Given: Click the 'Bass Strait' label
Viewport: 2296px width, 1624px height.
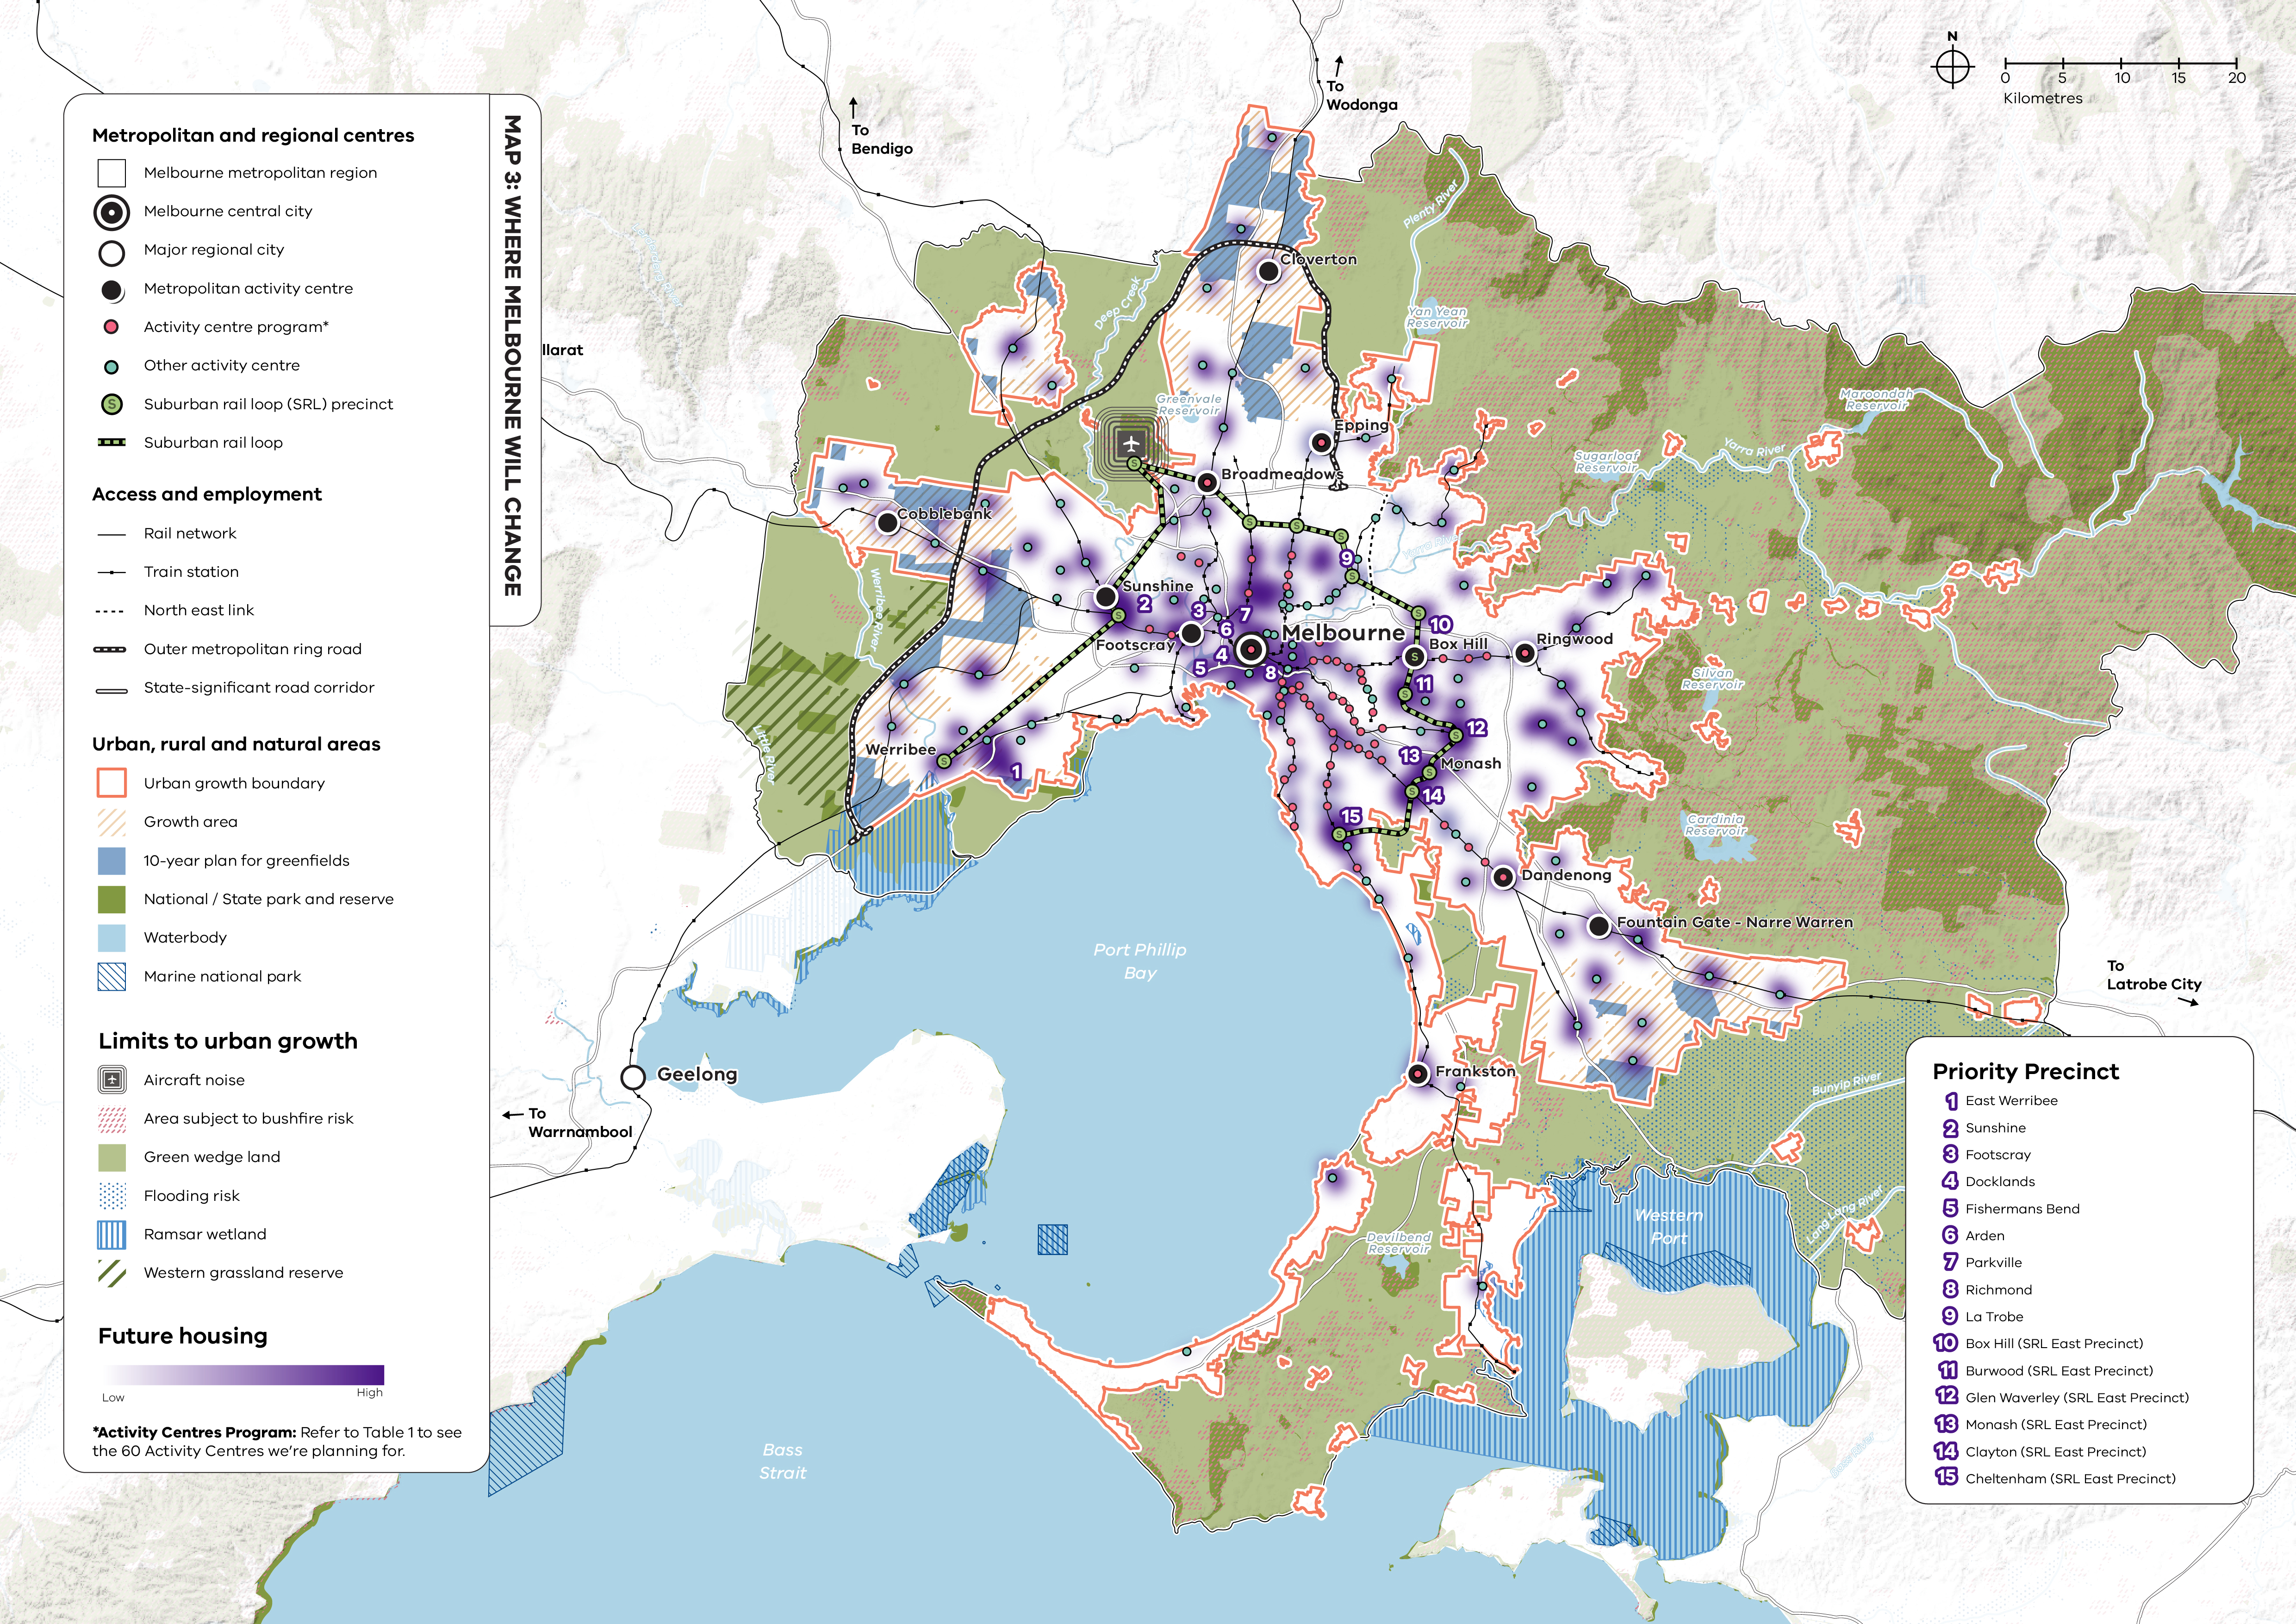Looking at the screenshot, I should point(782,1461).
